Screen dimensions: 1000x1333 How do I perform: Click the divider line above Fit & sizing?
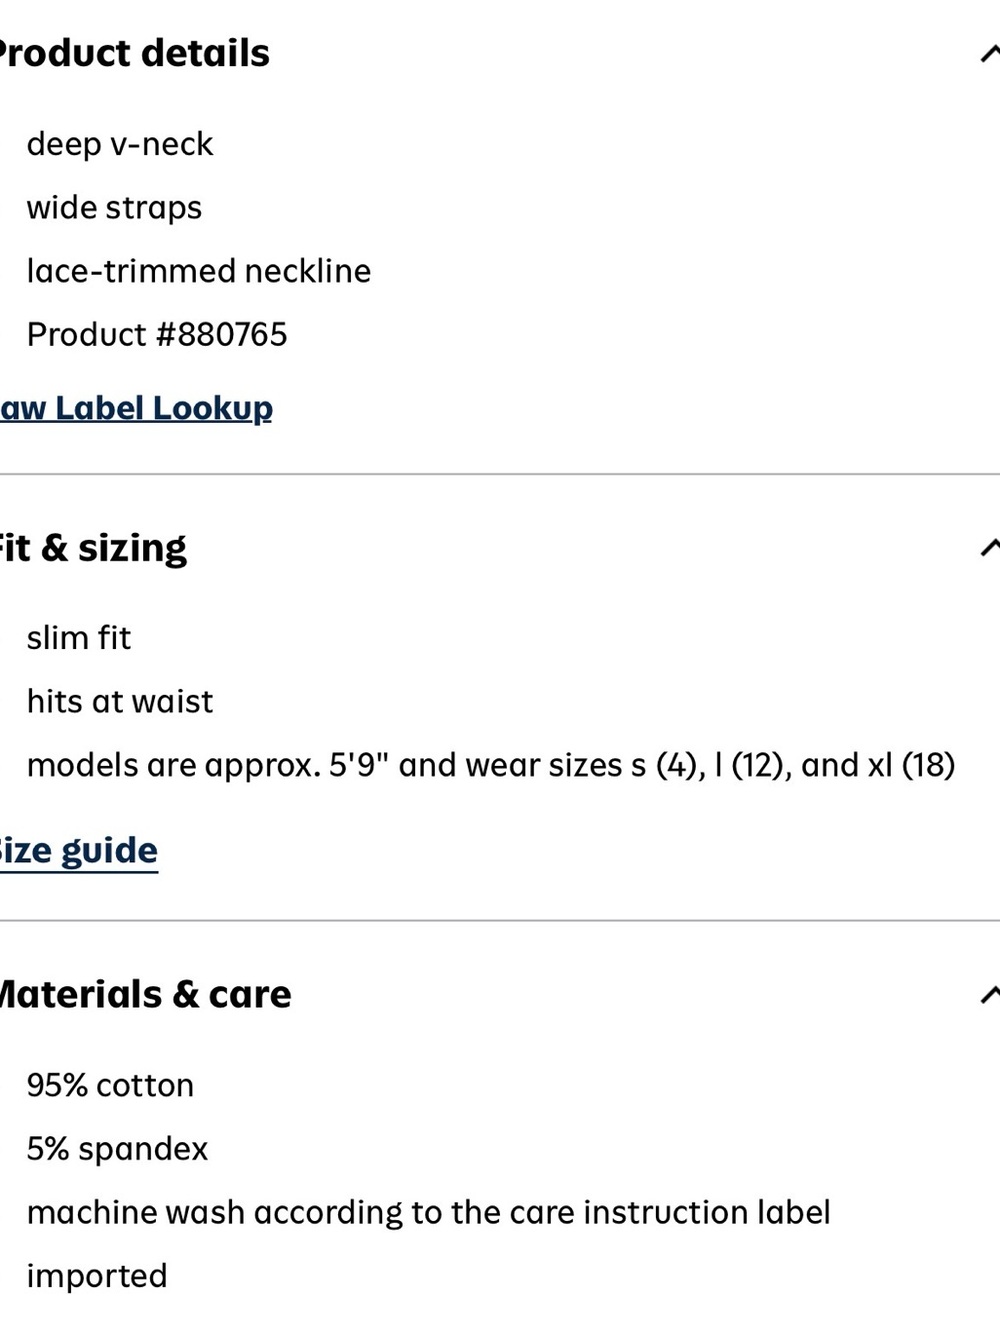pos(500,474)
